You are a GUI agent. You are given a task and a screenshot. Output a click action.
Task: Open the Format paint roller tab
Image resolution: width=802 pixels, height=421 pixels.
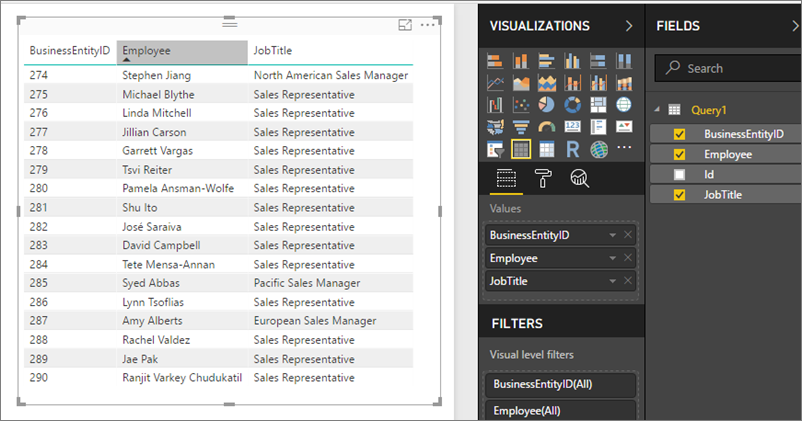tap(542, 179)
